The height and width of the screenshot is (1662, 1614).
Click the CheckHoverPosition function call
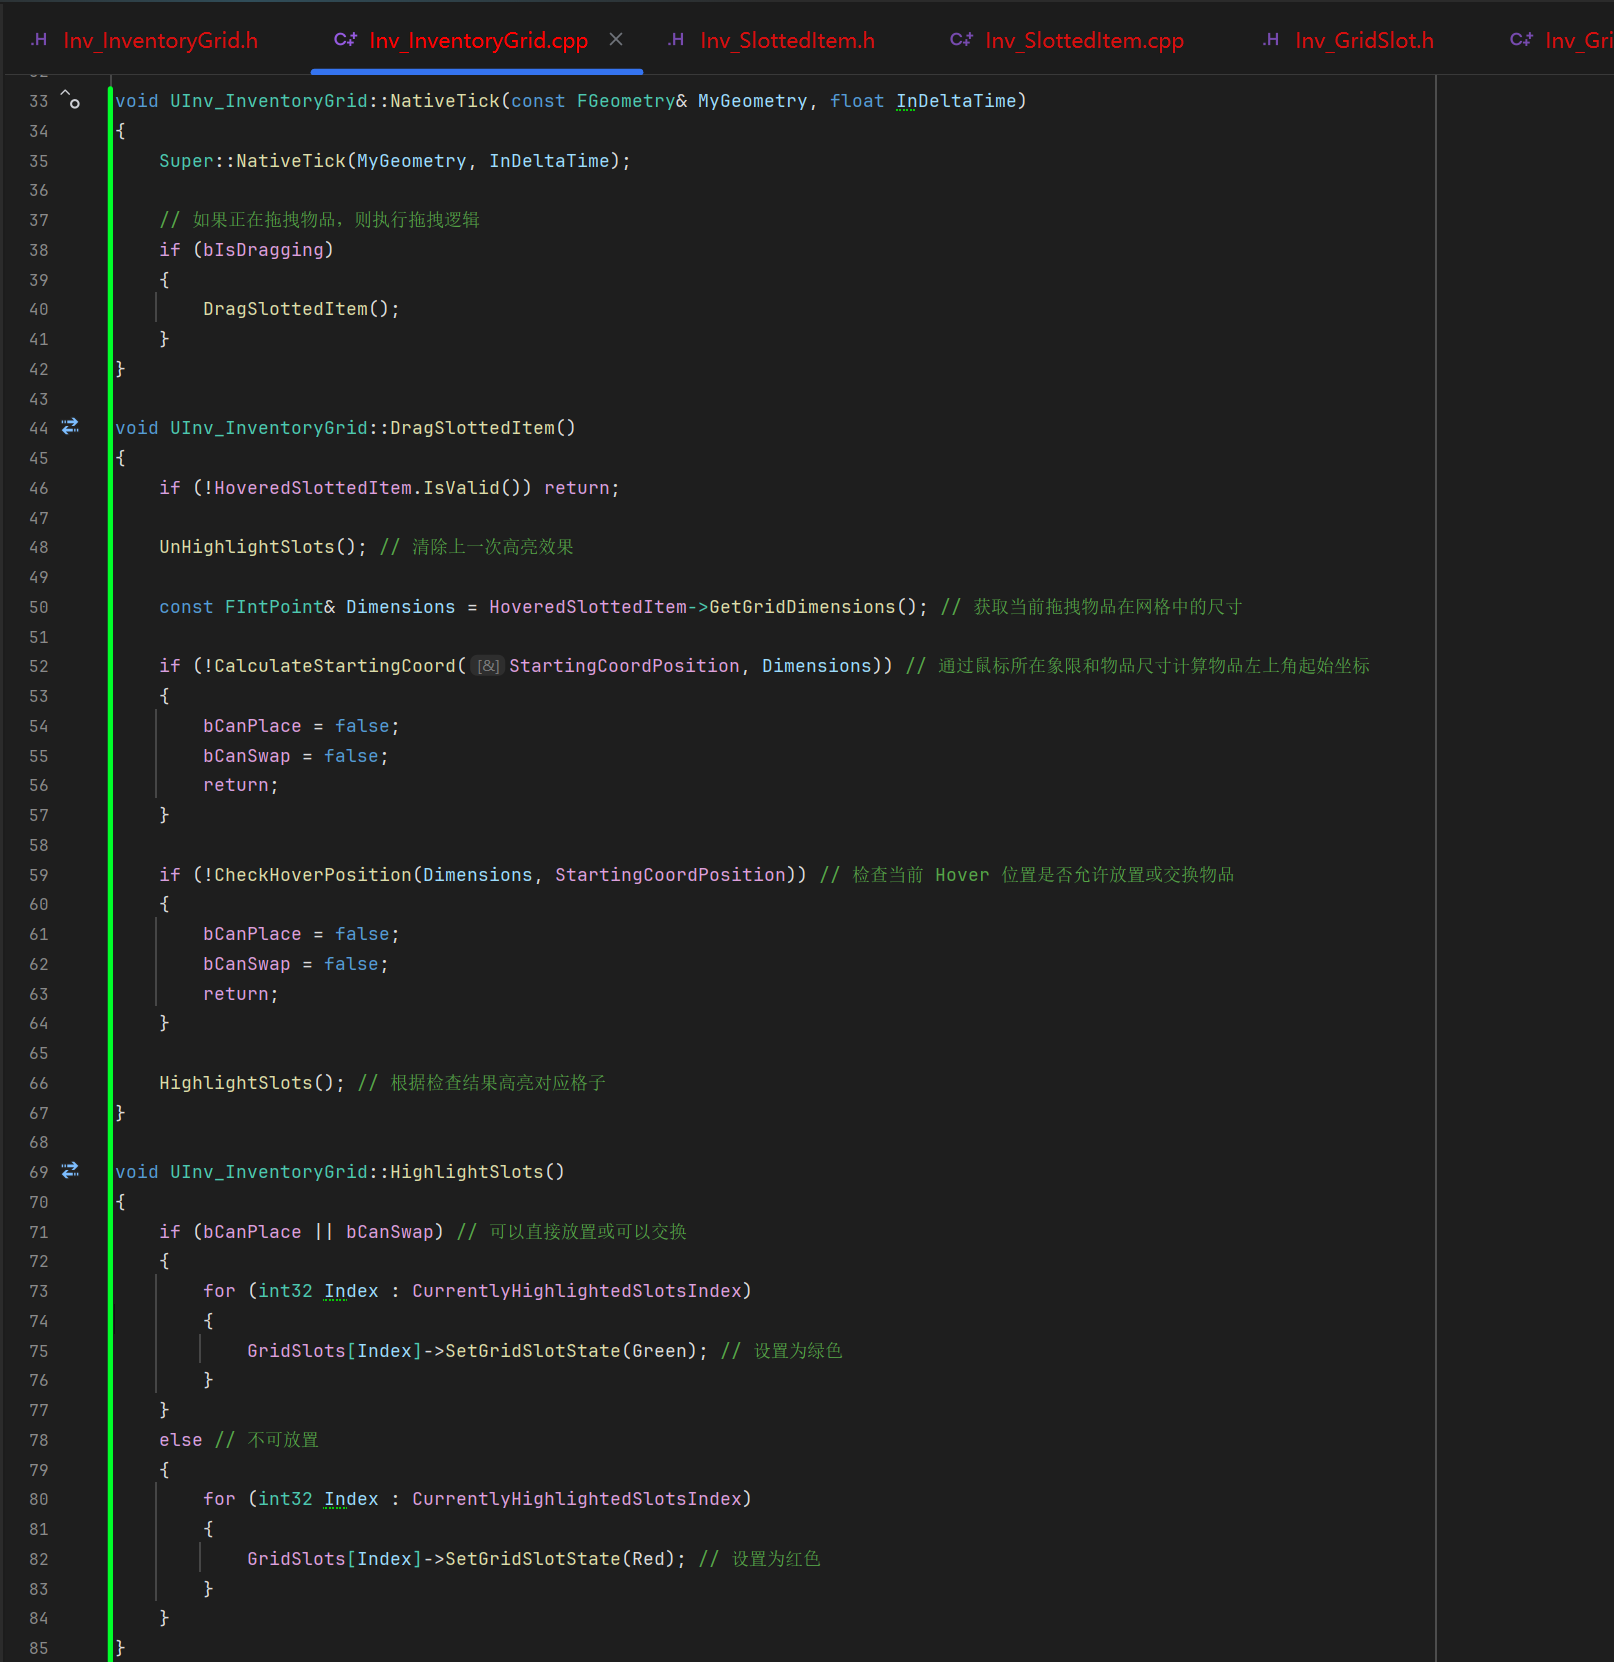(x=313, y=875)
